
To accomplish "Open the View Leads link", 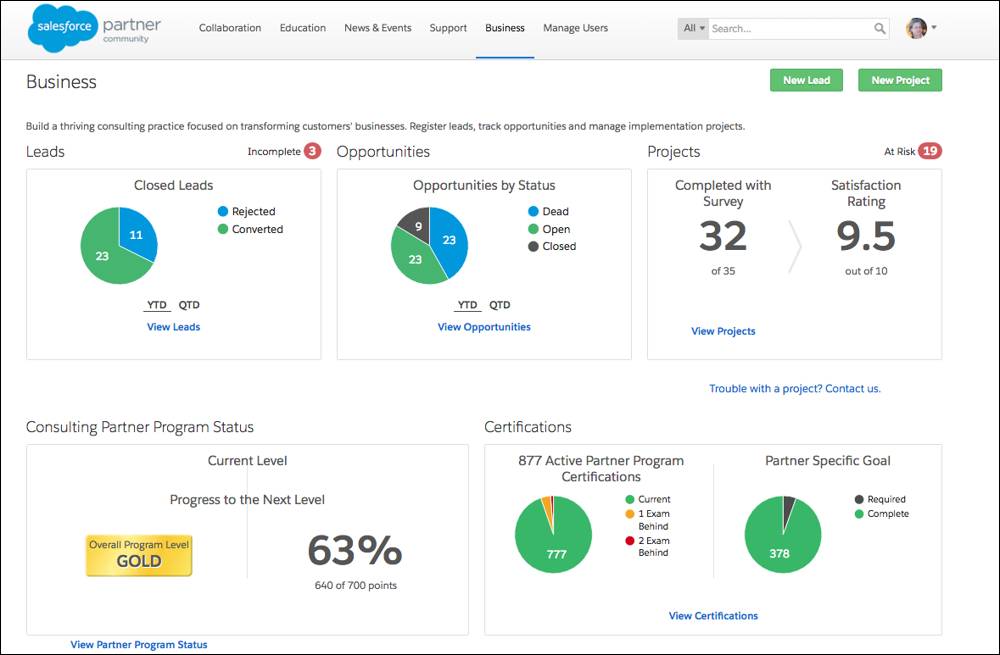I will coord(173,327).
